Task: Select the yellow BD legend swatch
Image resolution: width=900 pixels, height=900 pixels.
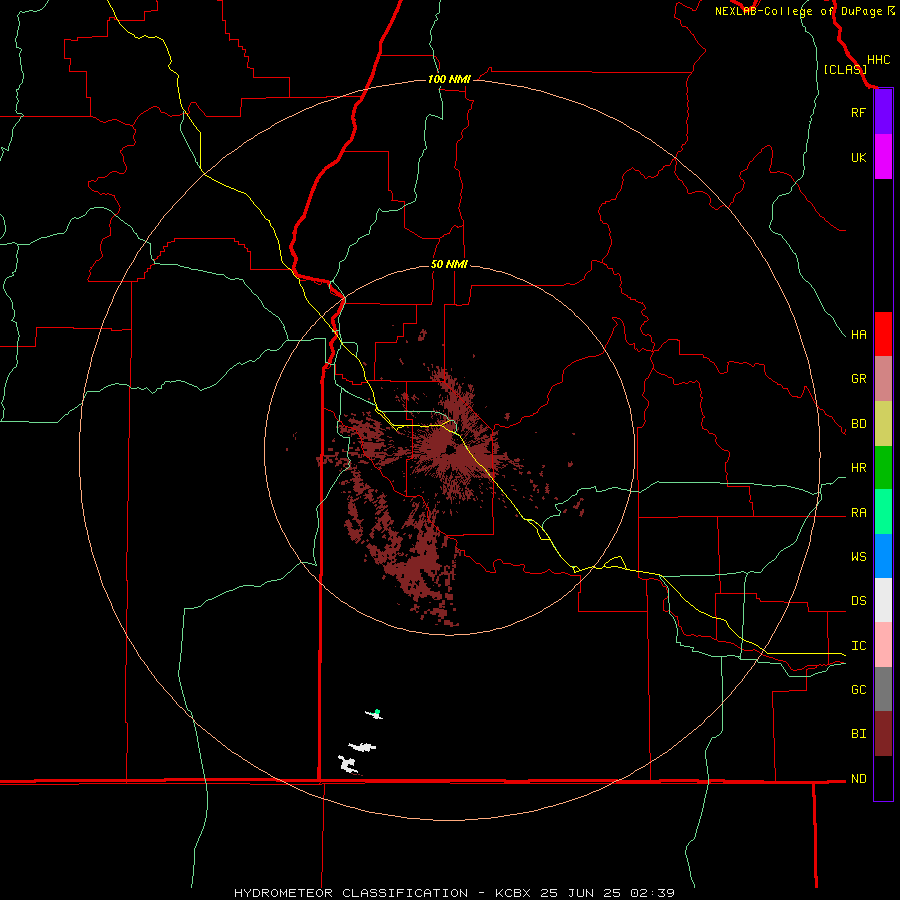Action: 883,424
